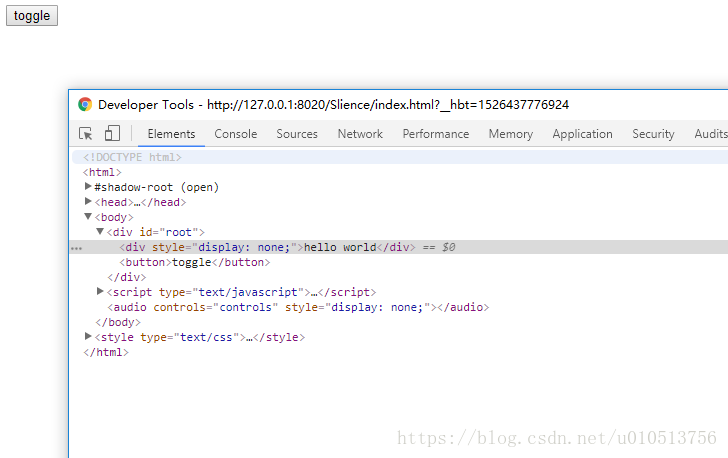Select the hello world div row
Image resolution: width=728 pixels, height=458 pixels.
click(x=399, y=247)
